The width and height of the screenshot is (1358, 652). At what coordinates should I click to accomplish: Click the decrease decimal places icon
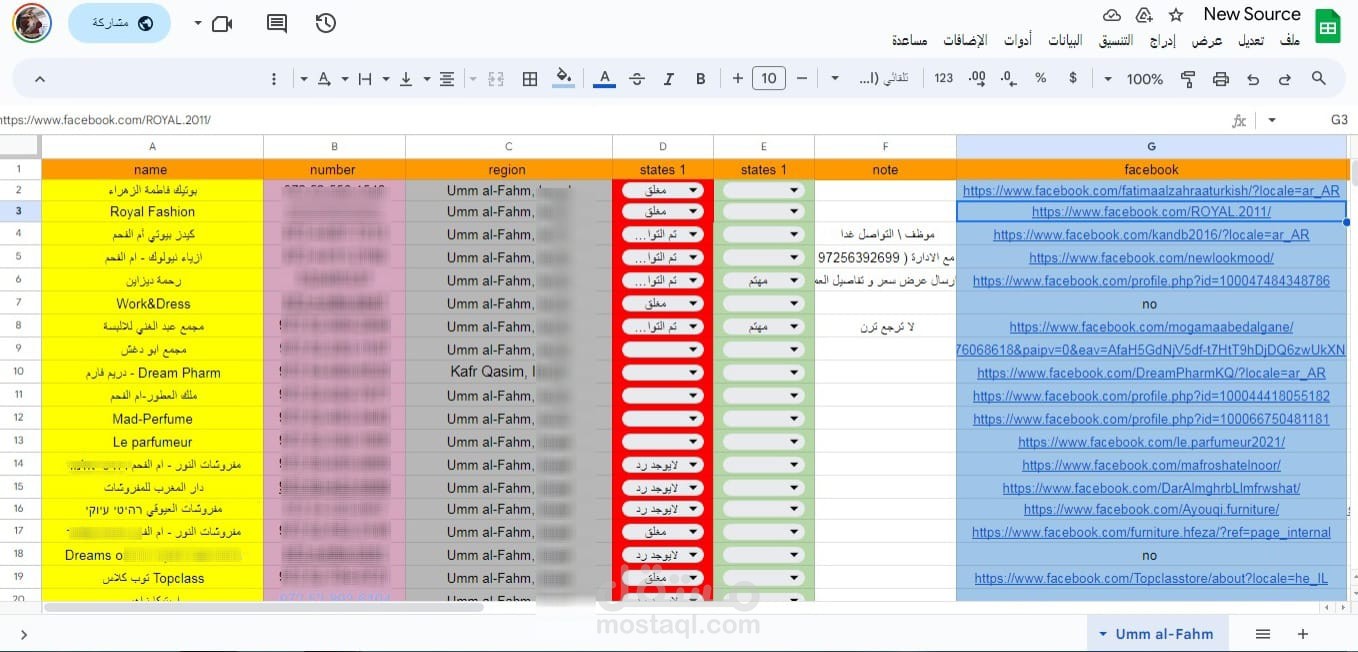click(x=1008, y=78)
